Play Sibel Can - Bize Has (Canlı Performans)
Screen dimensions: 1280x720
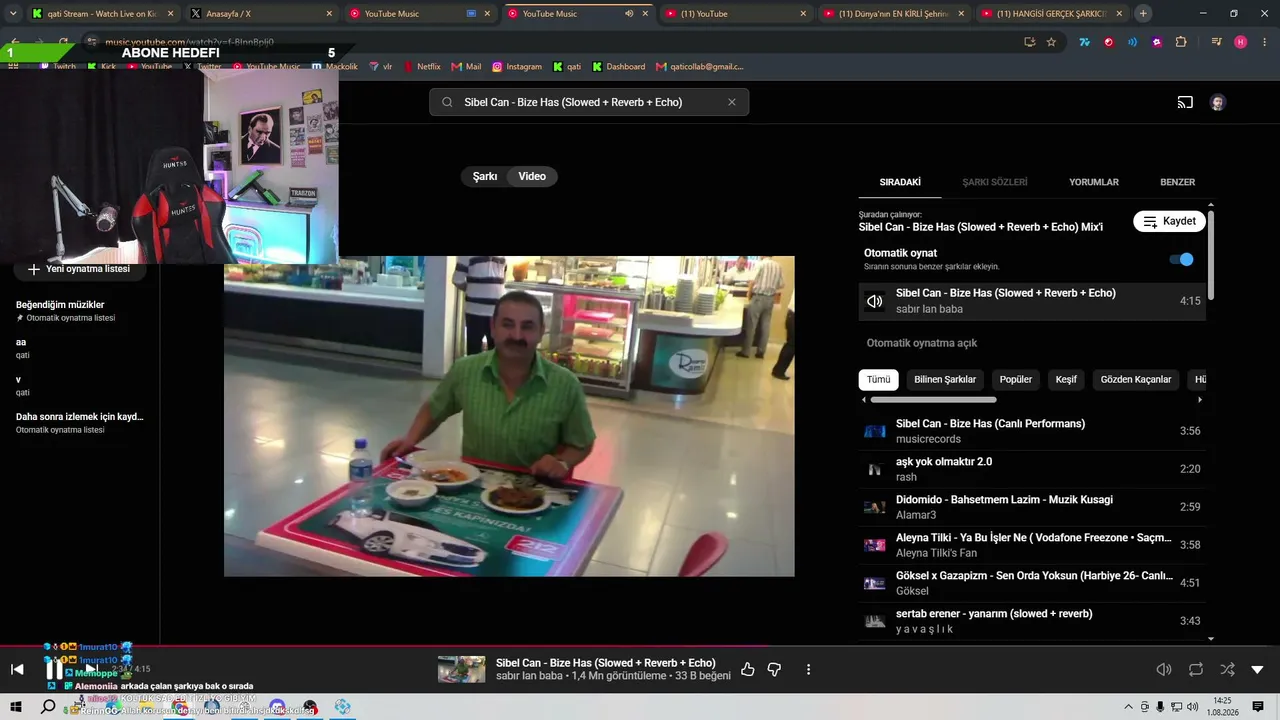point(1032,431)
